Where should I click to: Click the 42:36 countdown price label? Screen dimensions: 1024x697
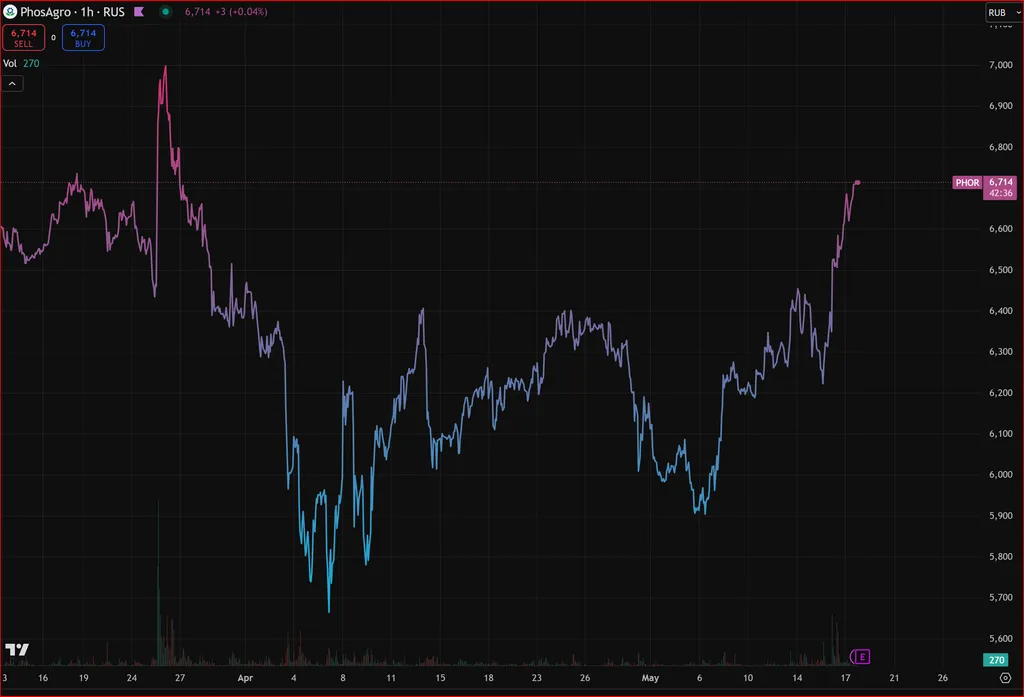(1000, 193)
